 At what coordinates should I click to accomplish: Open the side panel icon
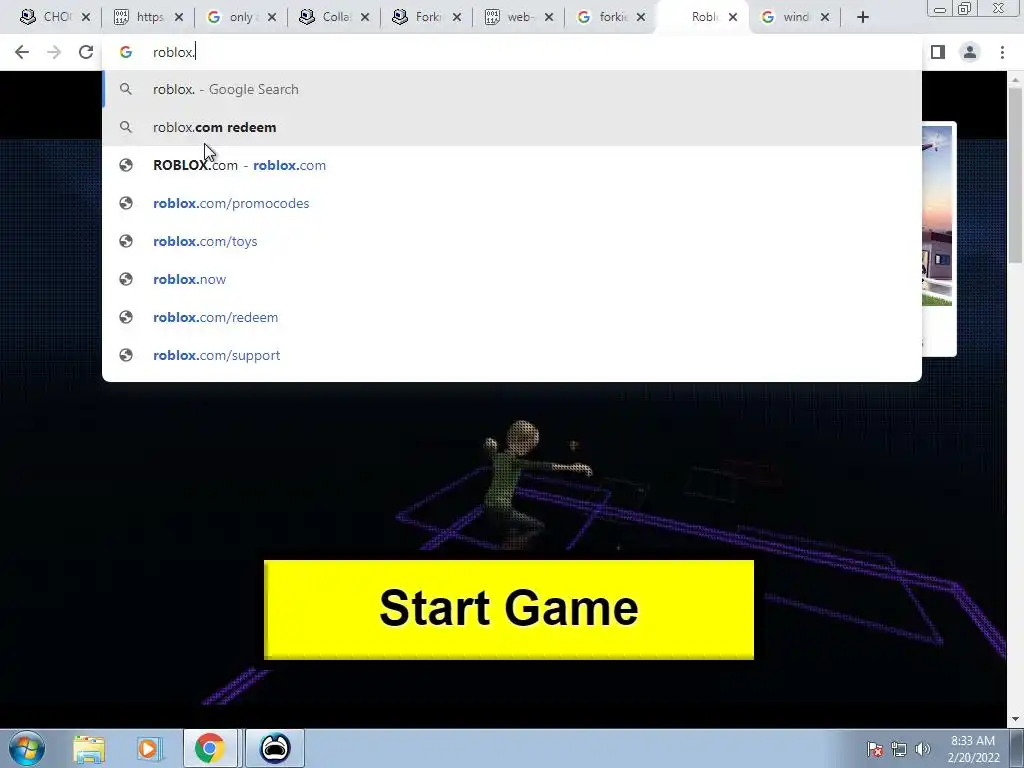(x=938, y=52)
